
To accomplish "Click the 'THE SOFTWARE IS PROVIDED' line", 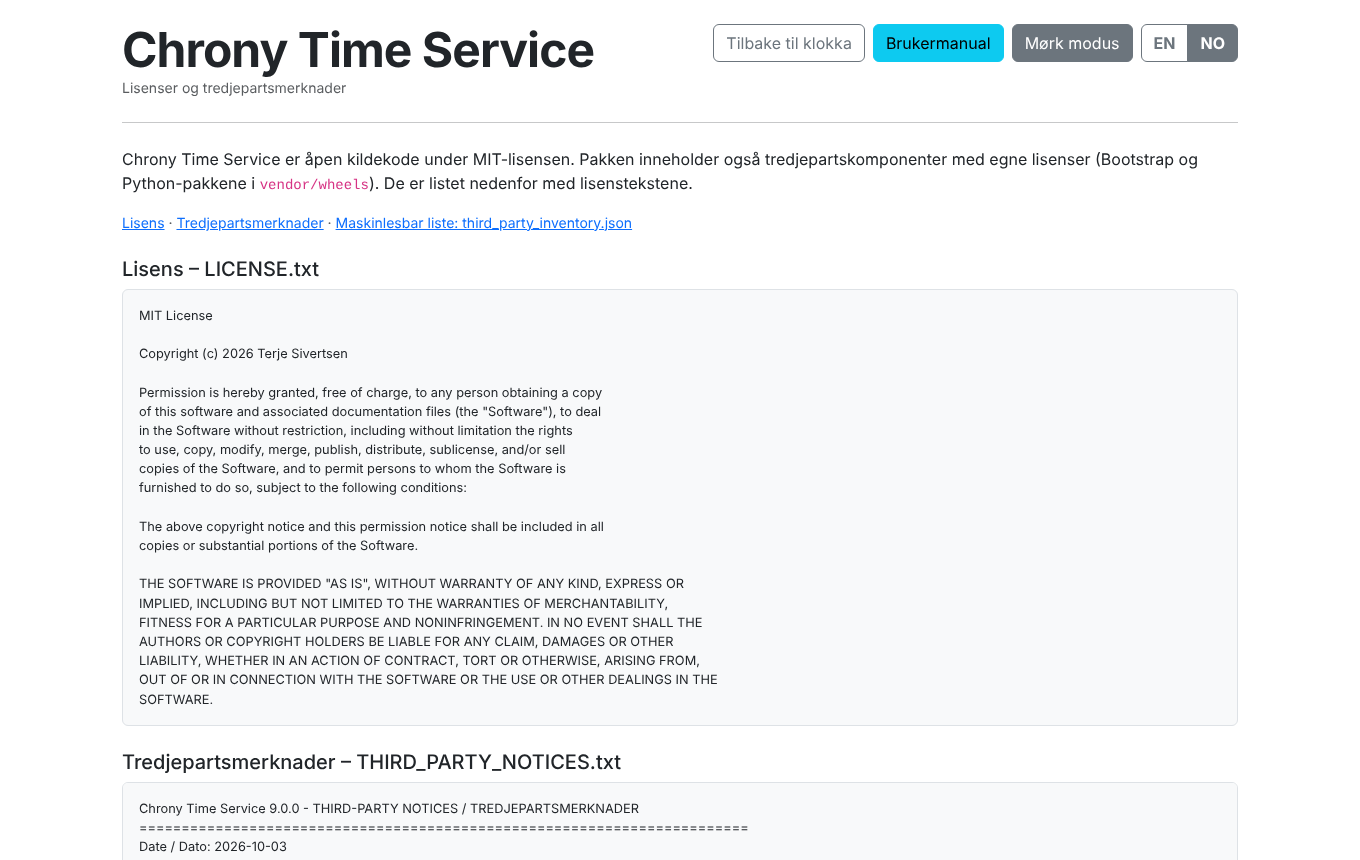I will (x=411, y=584).
